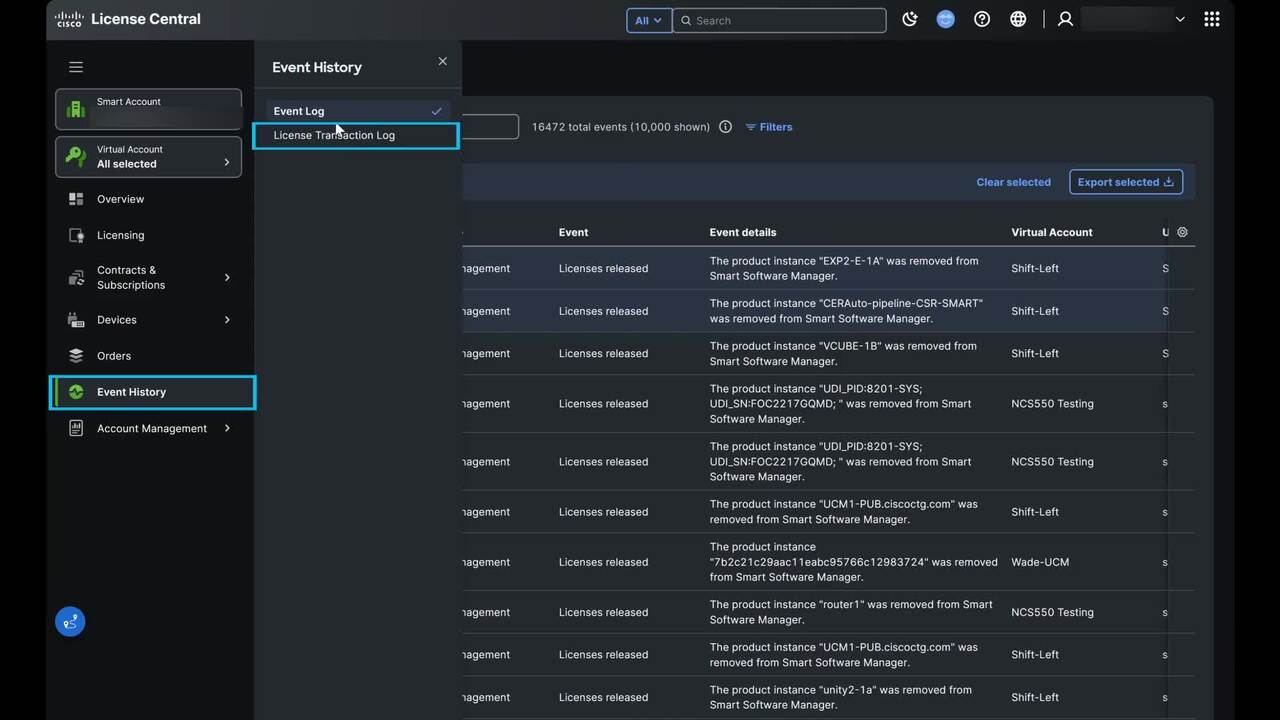Toggle dark mode moon icon
This screenshot has width=1280, height=720.
(909, 19)
